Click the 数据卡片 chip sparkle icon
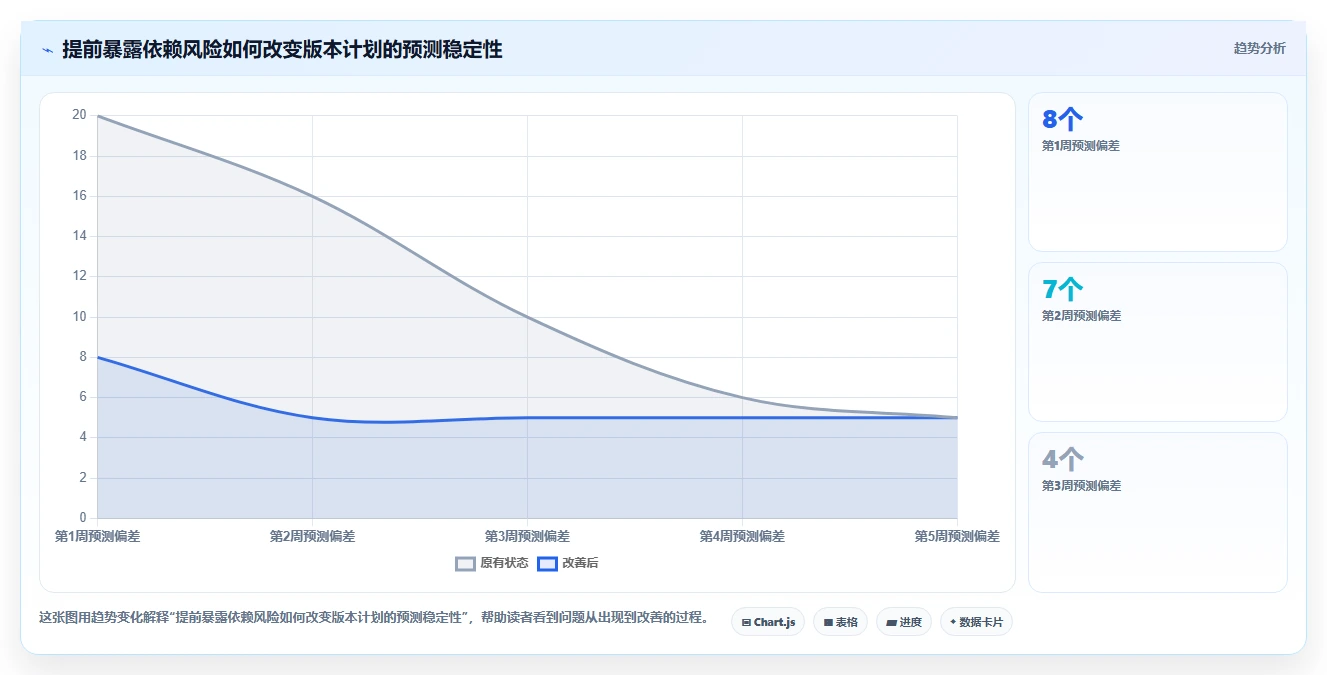The image size is (1327, 675). [x=953, y=622]
